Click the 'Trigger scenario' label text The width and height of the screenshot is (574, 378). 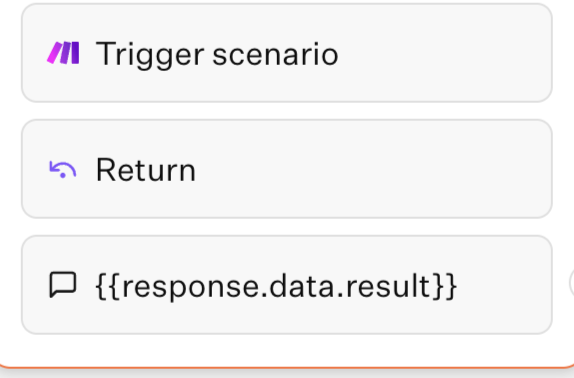tap(217, 55)
